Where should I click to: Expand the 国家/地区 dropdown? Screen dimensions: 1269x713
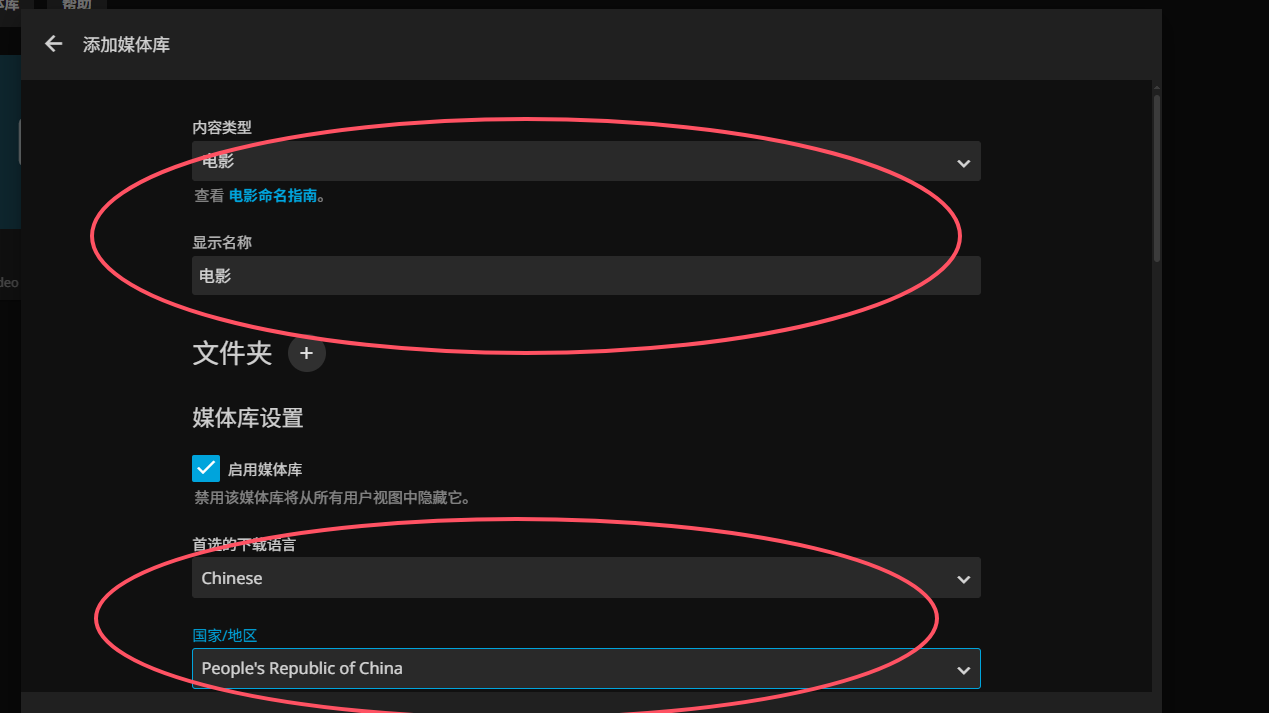pyautogui.click(x=586, y=669)
